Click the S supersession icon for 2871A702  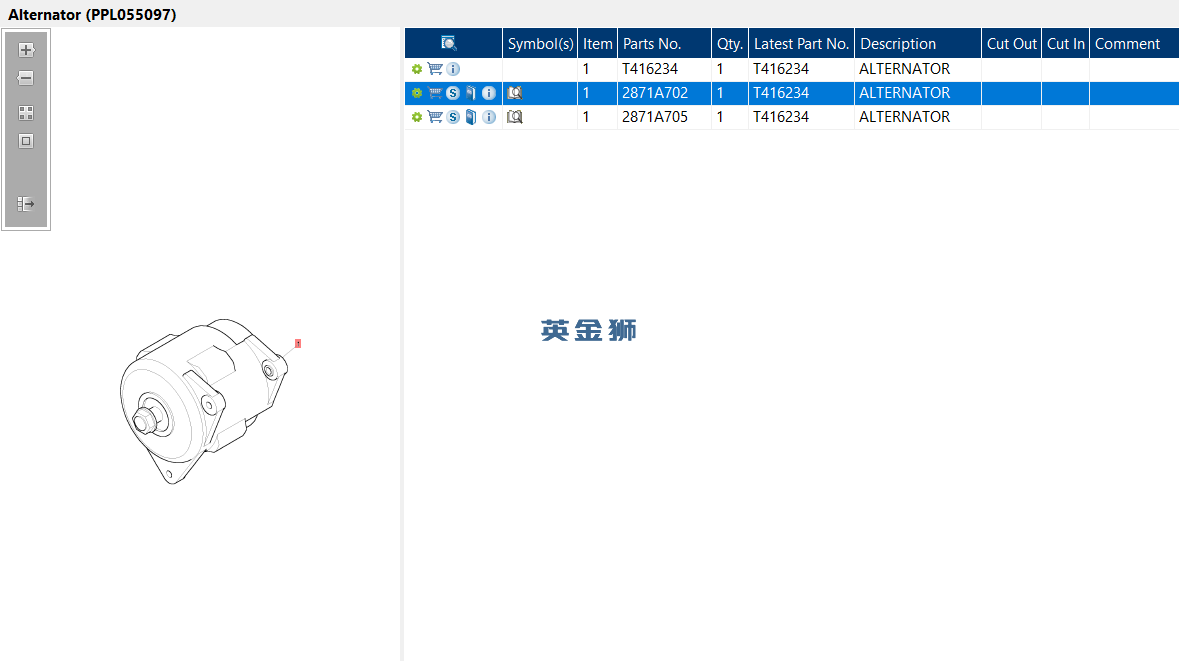tap(453, 93)
